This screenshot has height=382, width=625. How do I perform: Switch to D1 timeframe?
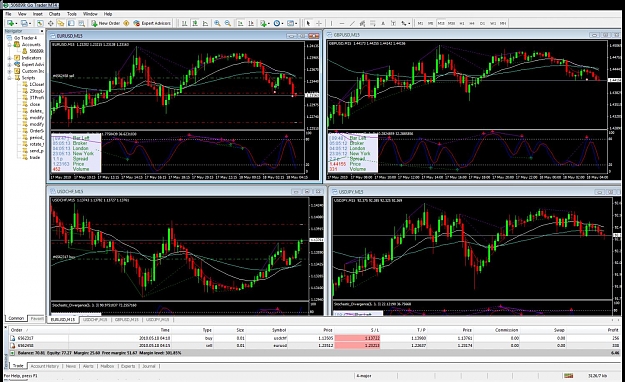pyautogui.click(x=482, y=24)
